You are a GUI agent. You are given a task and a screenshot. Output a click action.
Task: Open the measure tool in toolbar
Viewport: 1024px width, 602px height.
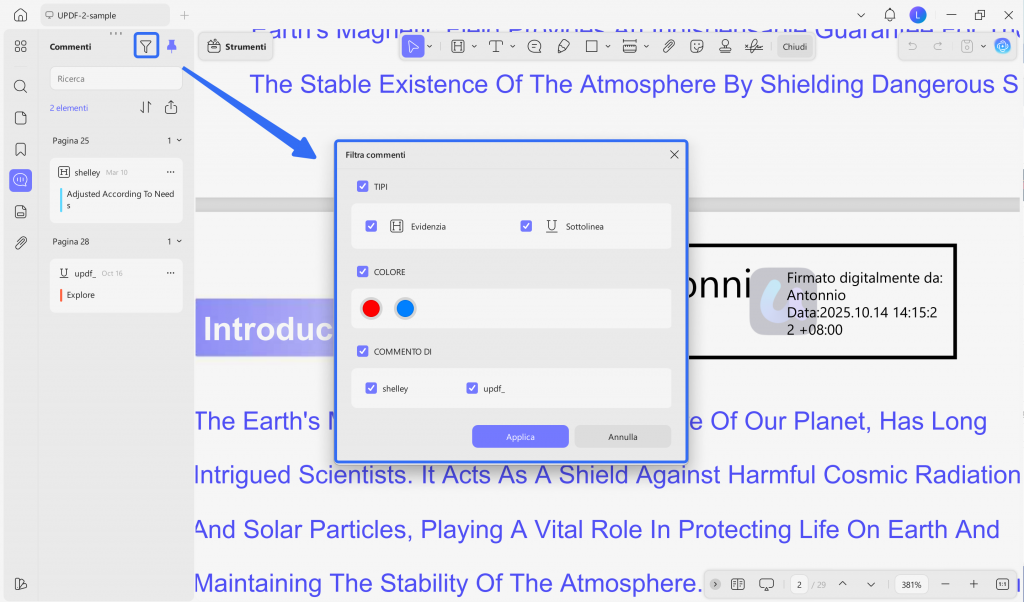tap(630, 46)
